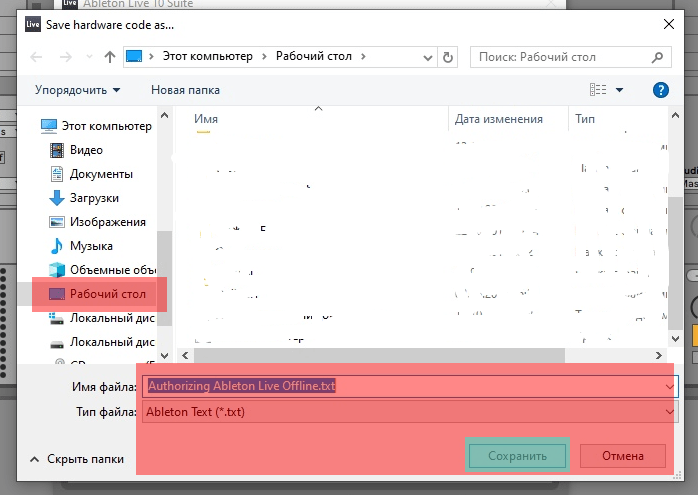Click the computer icon in address bar
This screenshot has width=698, height=495.
[134, 57]
